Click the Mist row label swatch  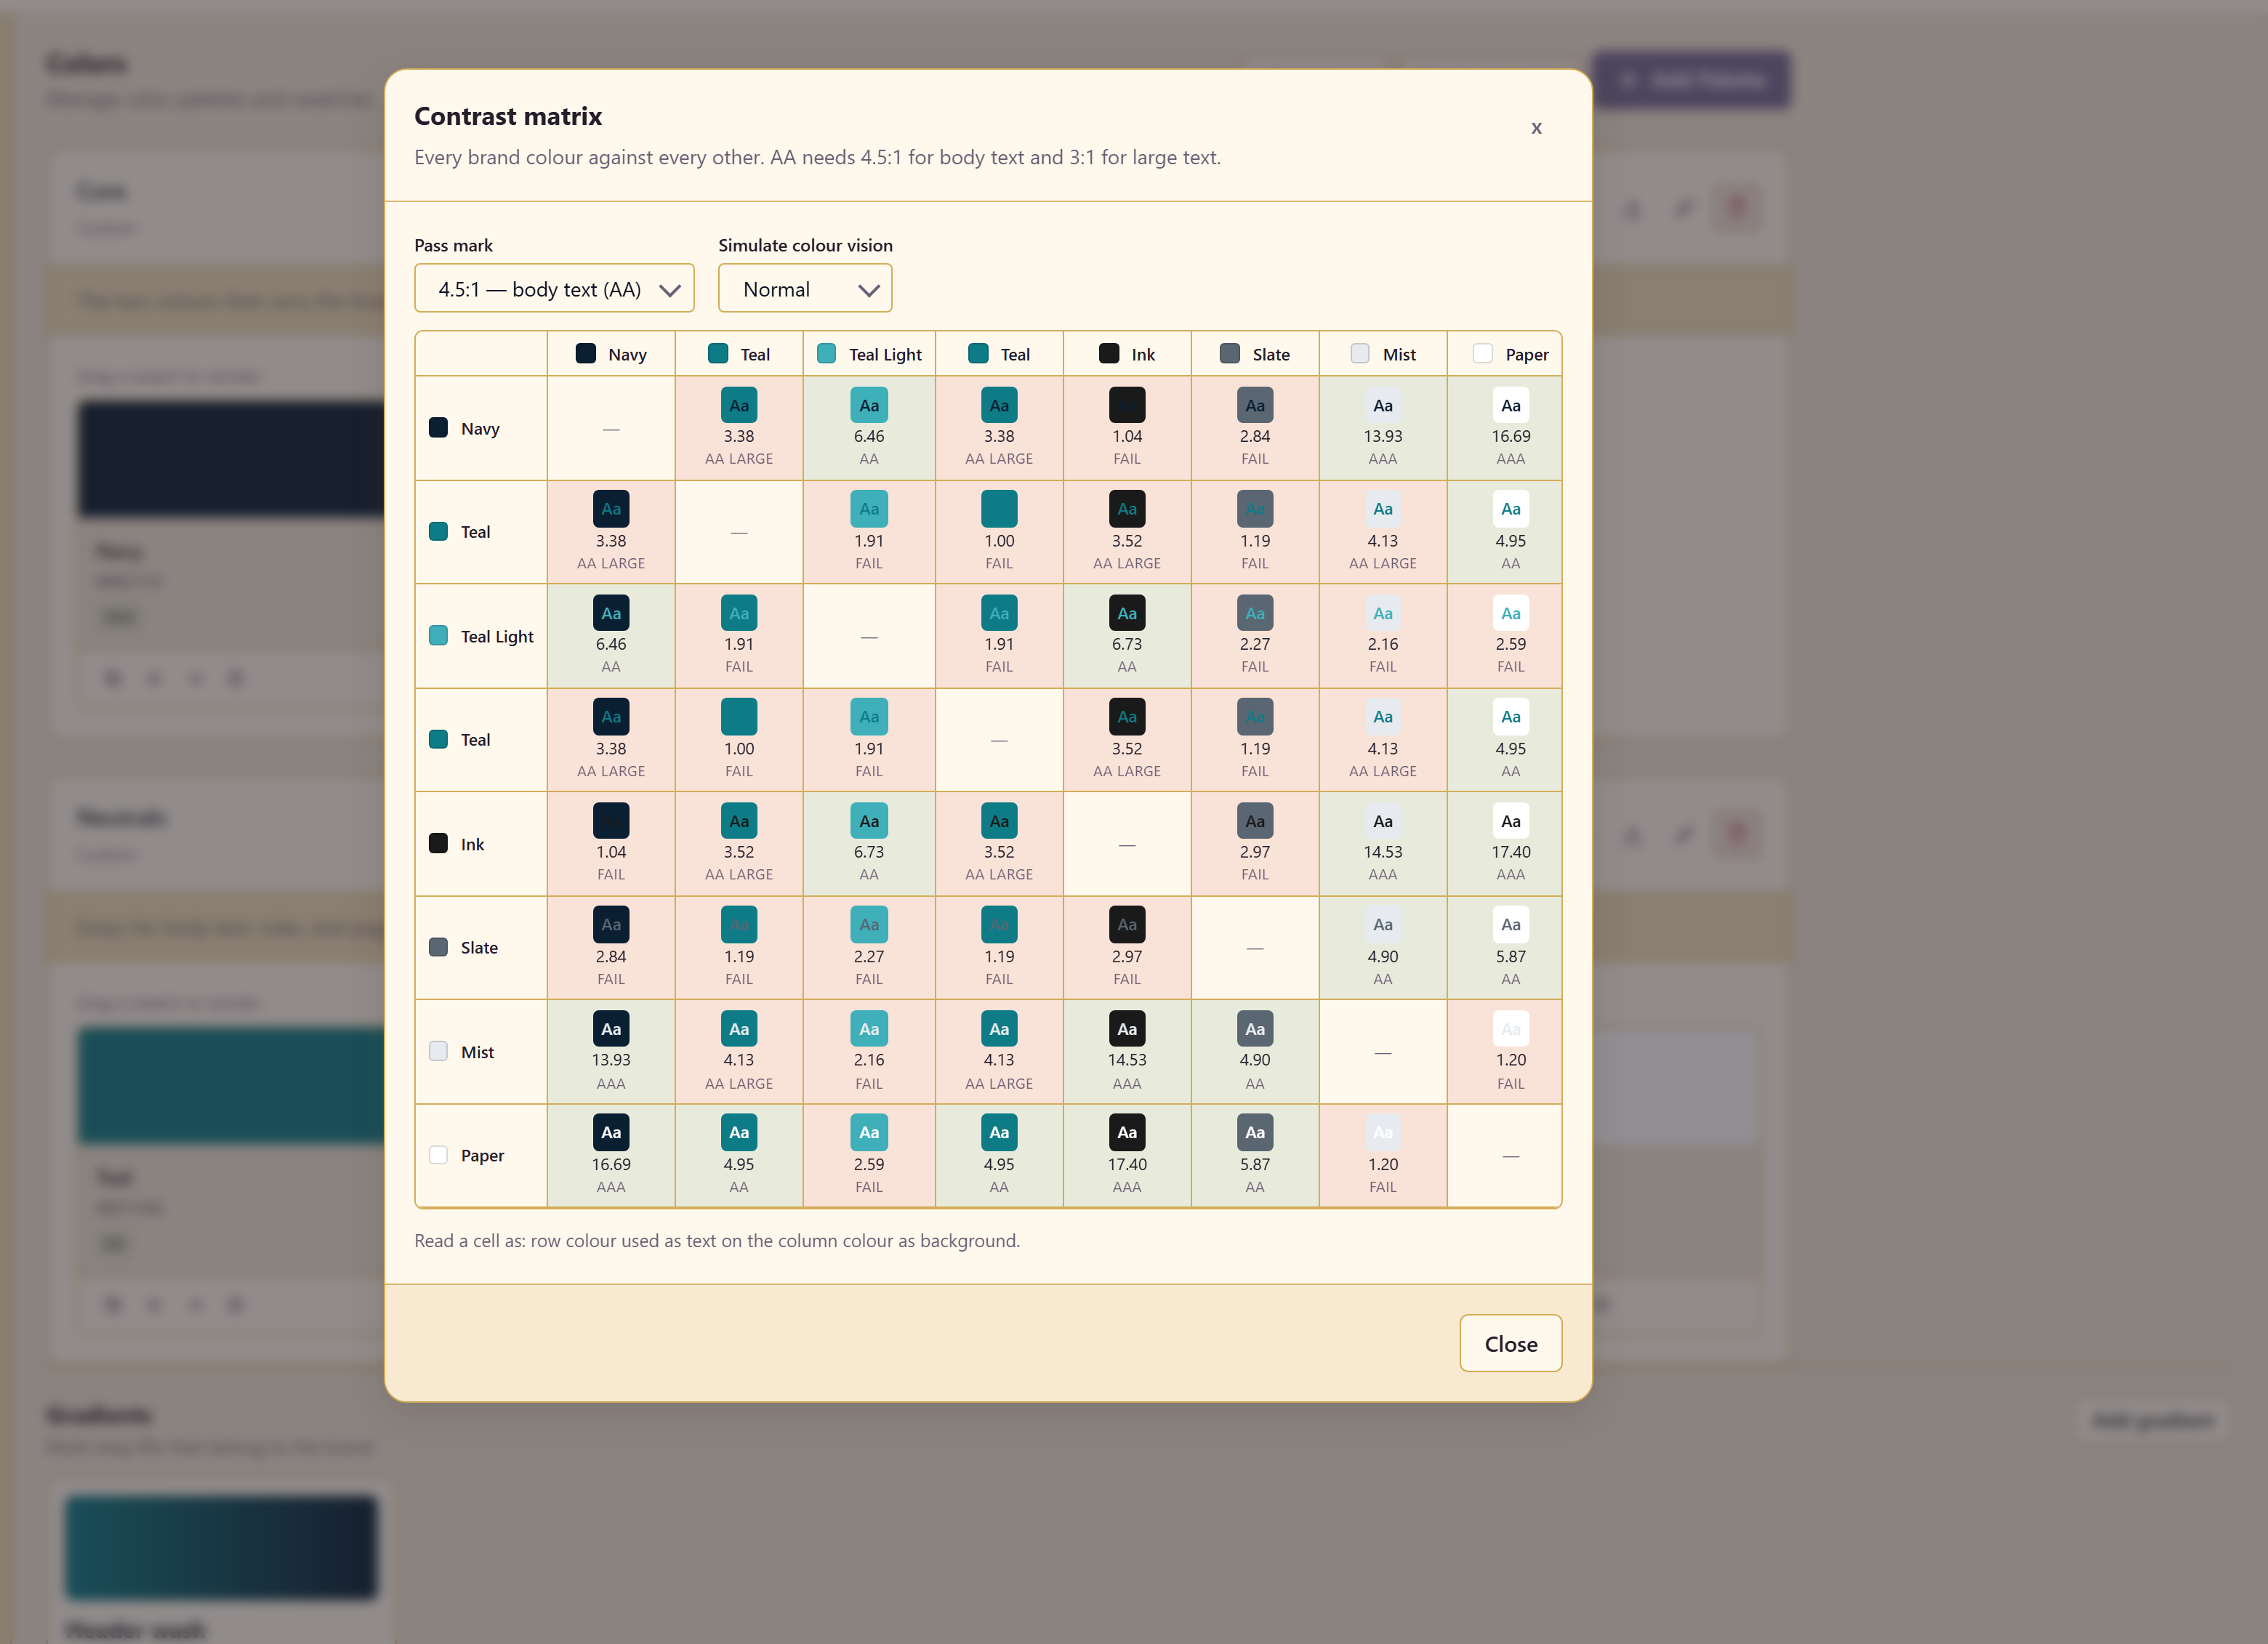(x=438, y=1051)
